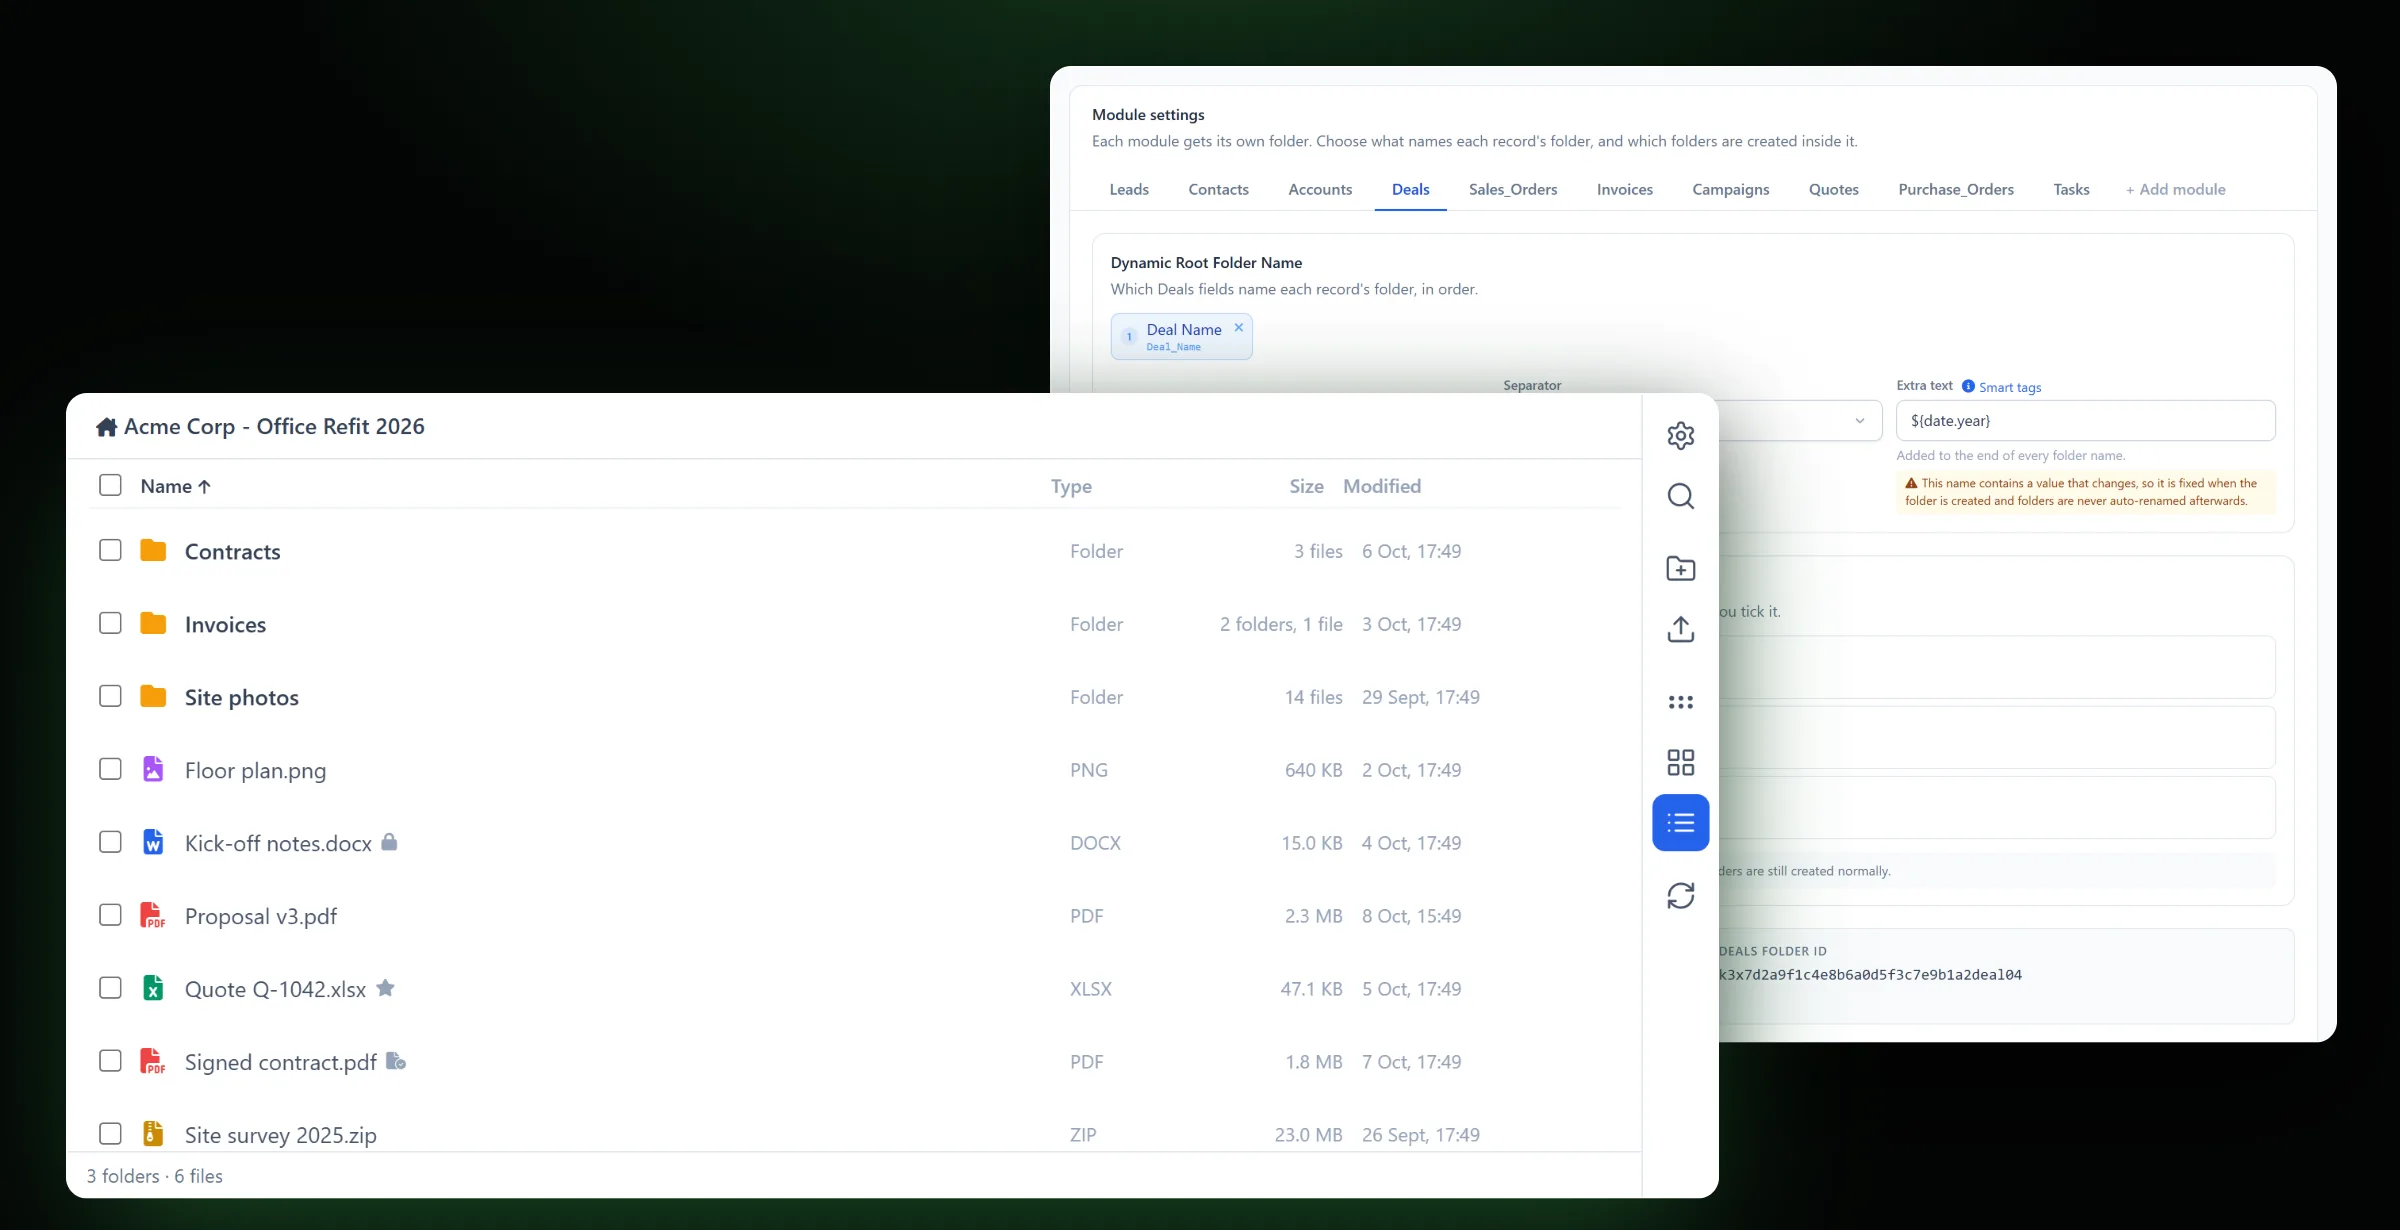The image size is (2400, 1230).
Task: Open the Sales_Orders tab
Action: 1512,189
